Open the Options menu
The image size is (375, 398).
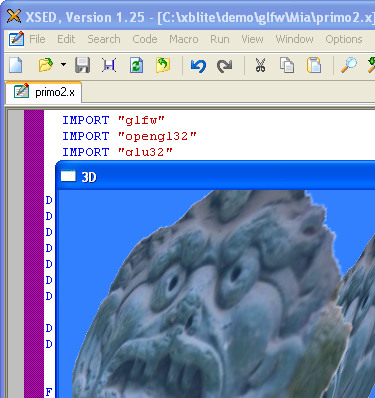pyautogui.click(x=344, y=39)
